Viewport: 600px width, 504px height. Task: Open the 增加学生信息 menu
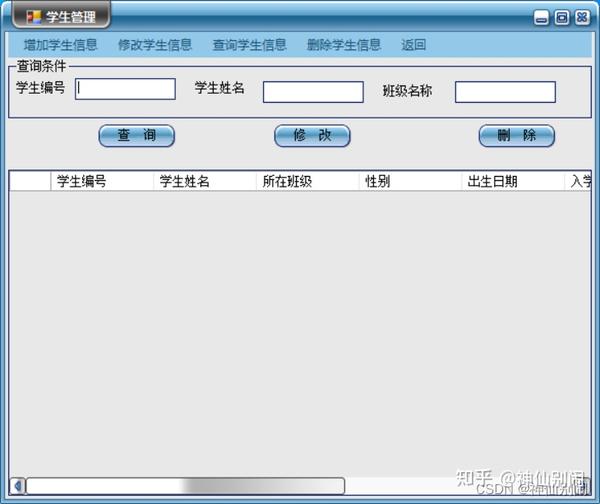[60, 45]
